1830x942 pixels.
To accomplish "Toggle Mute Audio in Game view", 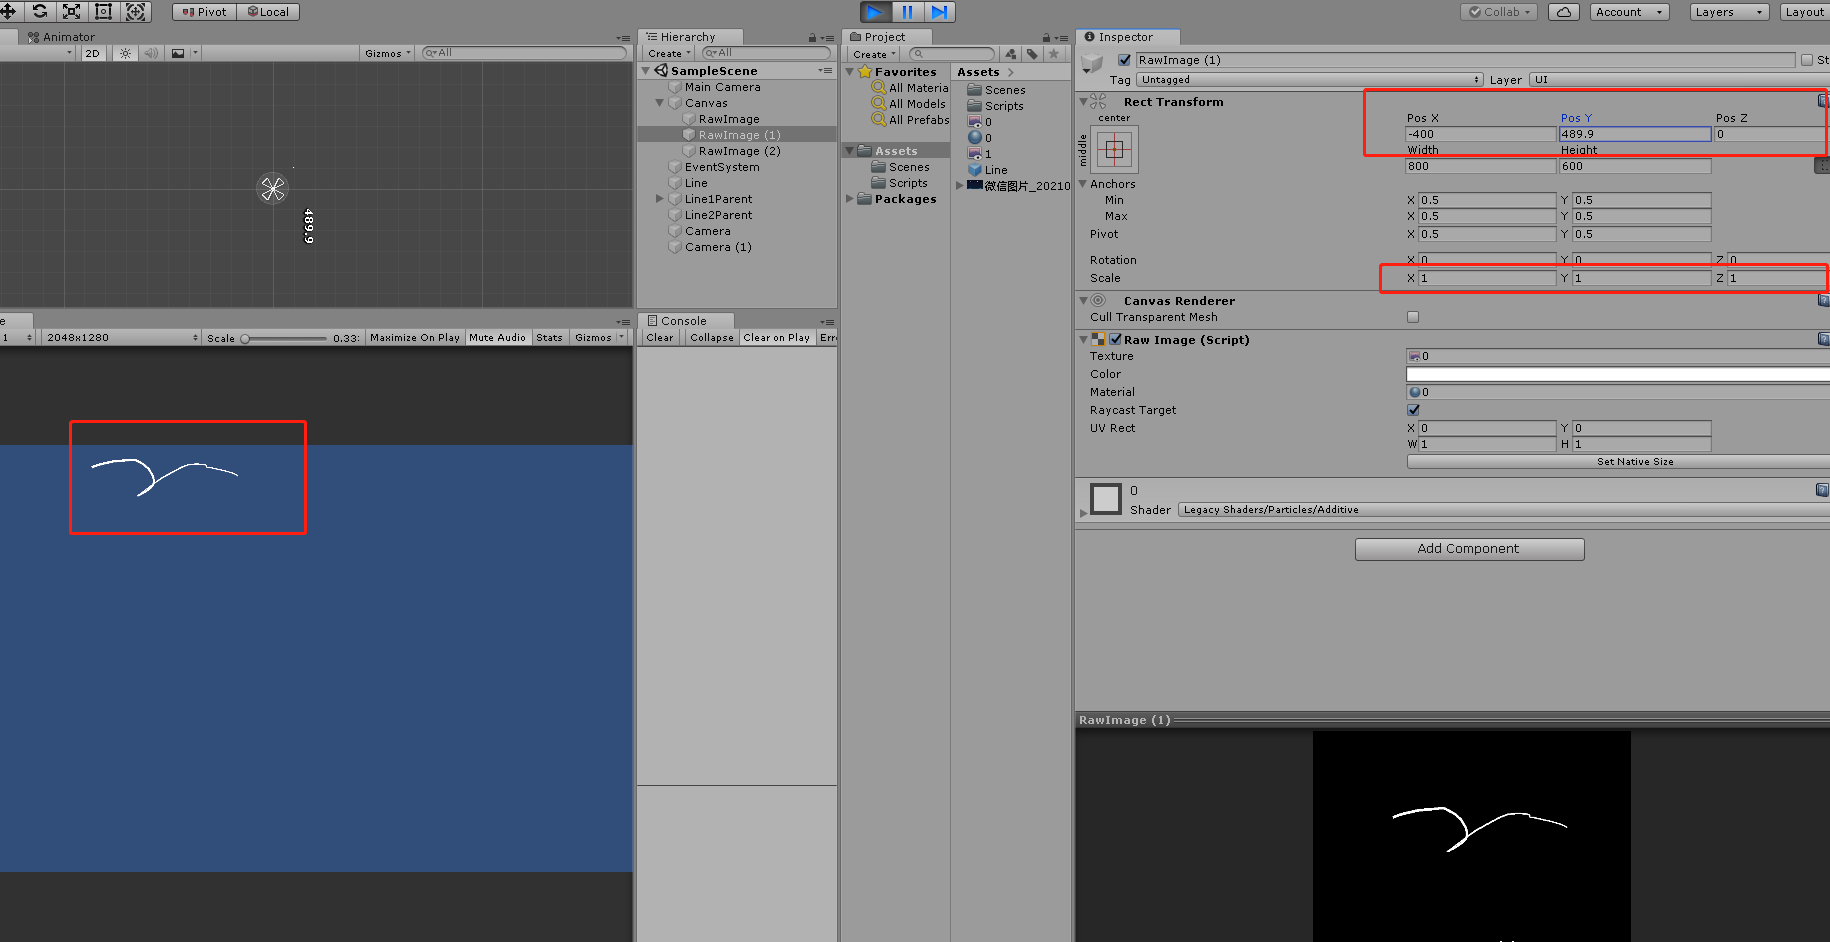I will (497, 338).
